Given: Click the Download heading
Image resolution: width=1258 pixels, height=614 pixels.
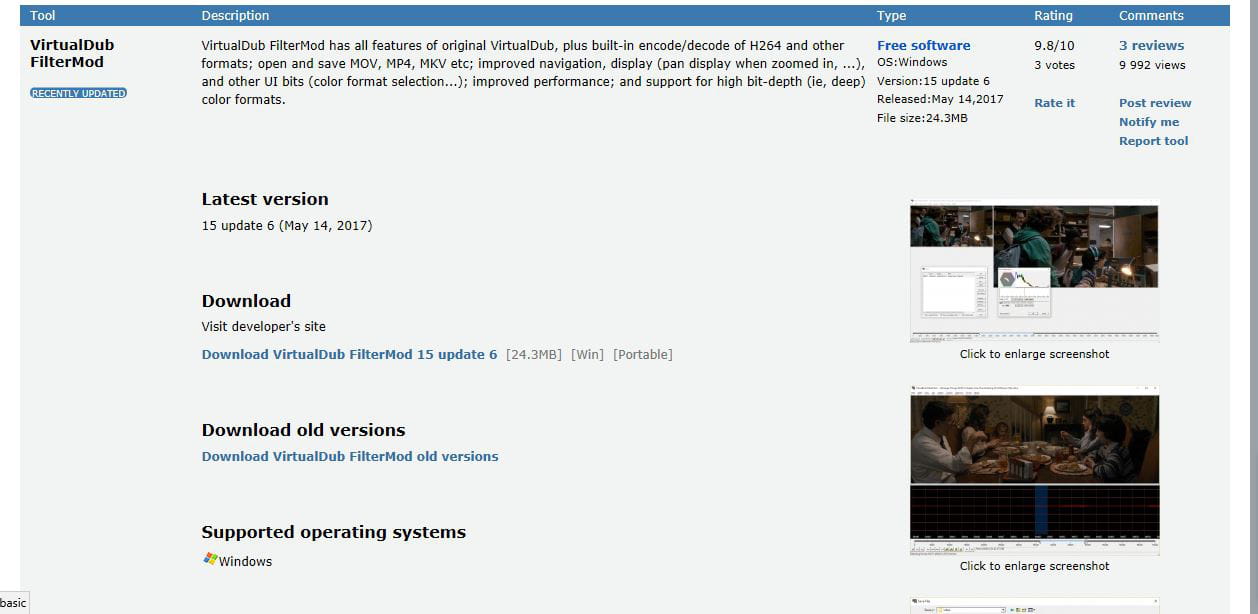Looking at the screenshot, I should coord(246,301).
